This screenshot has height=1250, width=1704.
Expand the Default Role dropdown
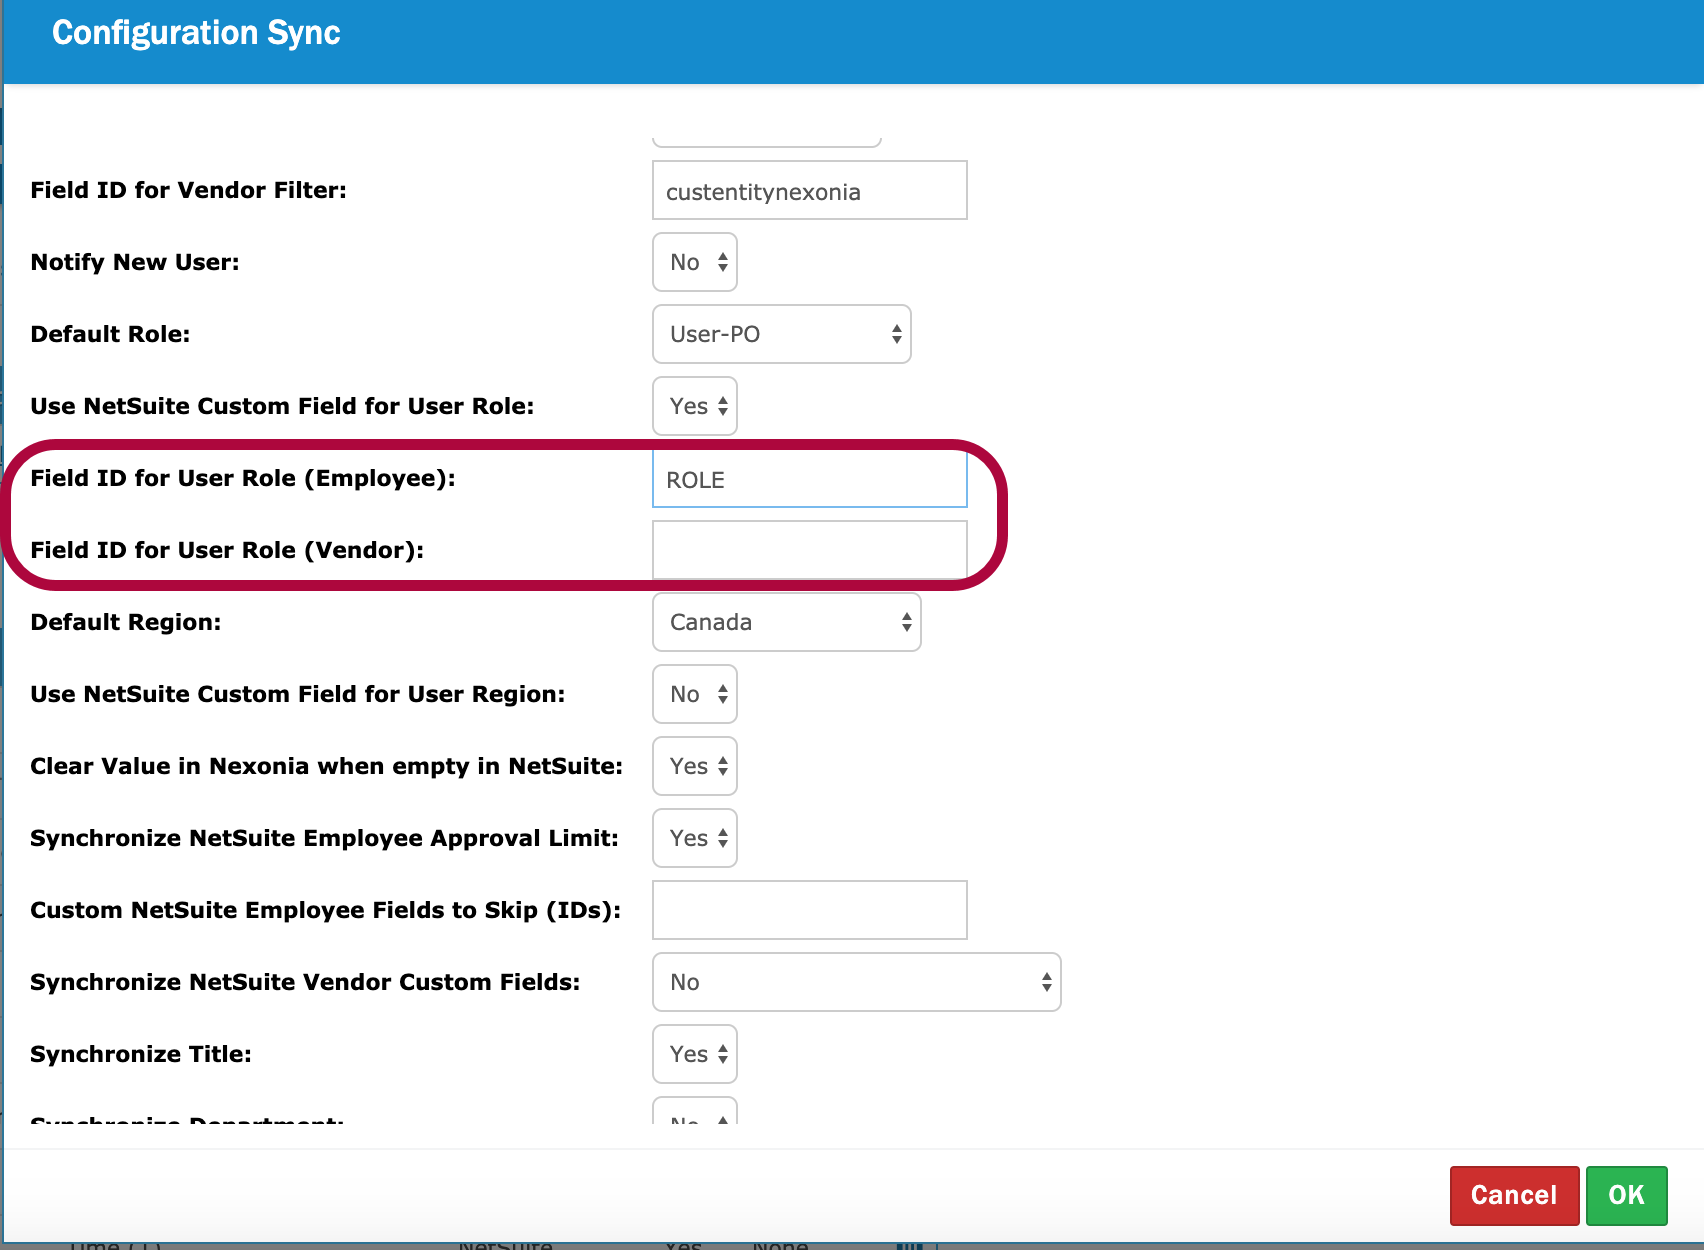(781, 334)
